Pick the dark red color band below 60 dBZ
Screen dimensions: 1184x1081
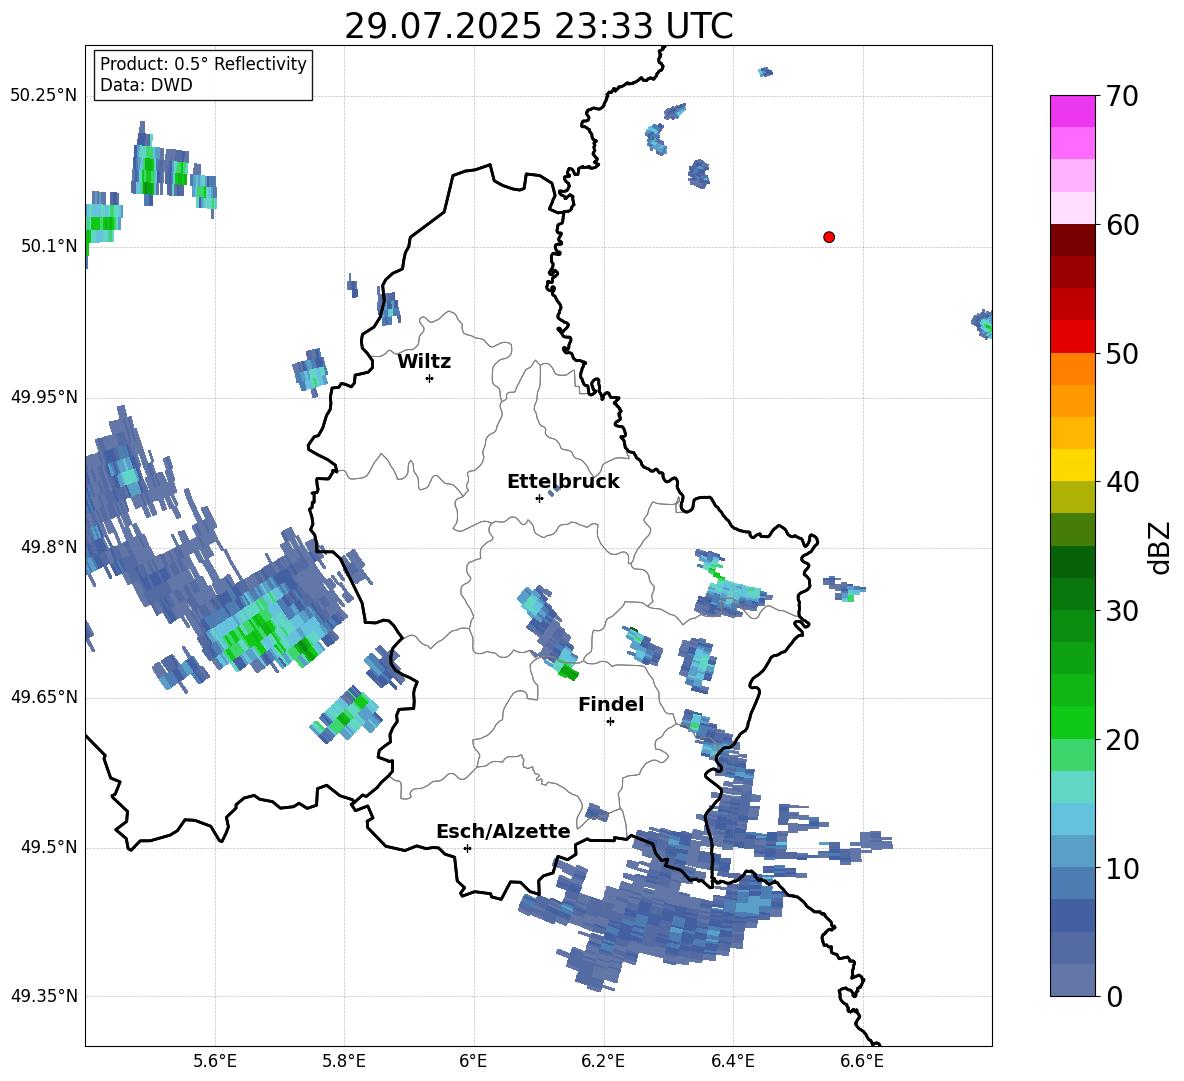coord(1072,240)
